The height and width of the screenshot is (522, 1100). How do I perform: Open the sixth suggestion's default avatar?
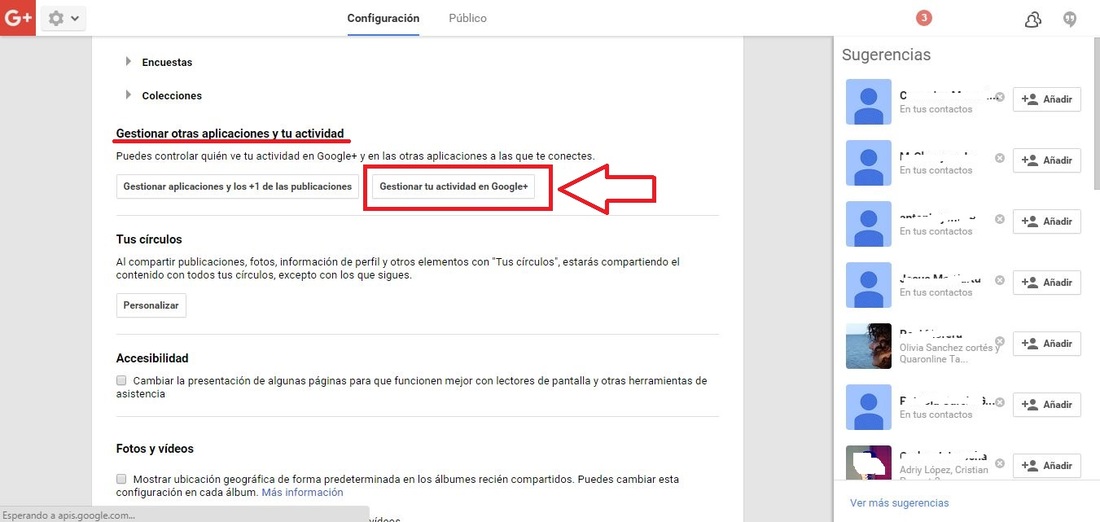click(868, 406)
